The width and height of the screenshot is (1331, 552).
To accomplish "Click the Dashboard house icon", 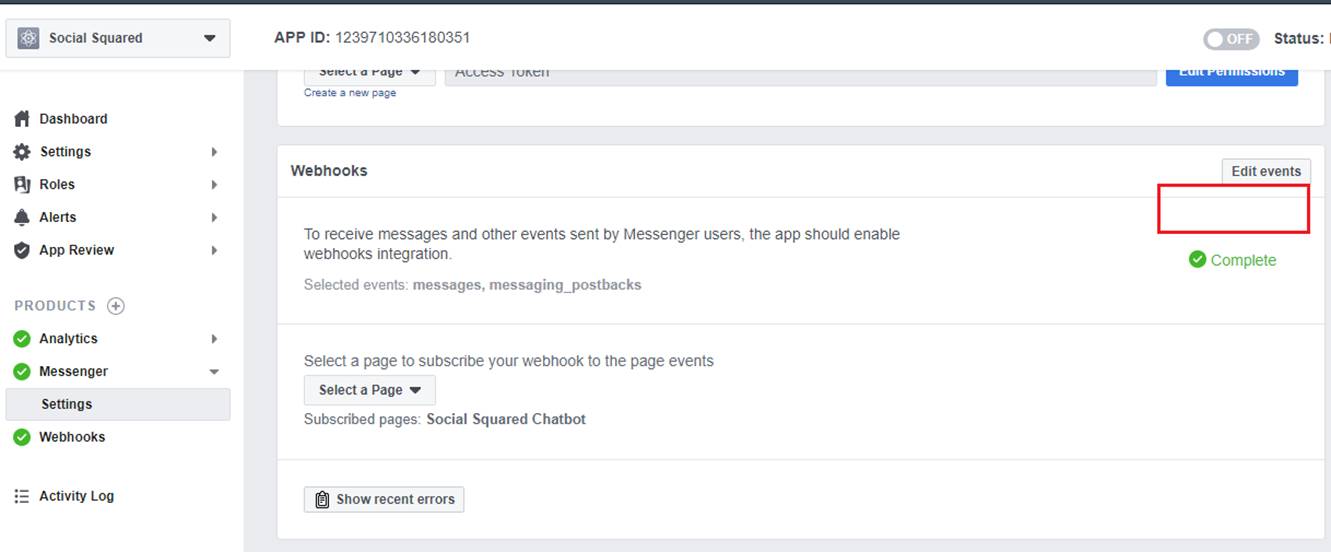I will tap(22, 119).
